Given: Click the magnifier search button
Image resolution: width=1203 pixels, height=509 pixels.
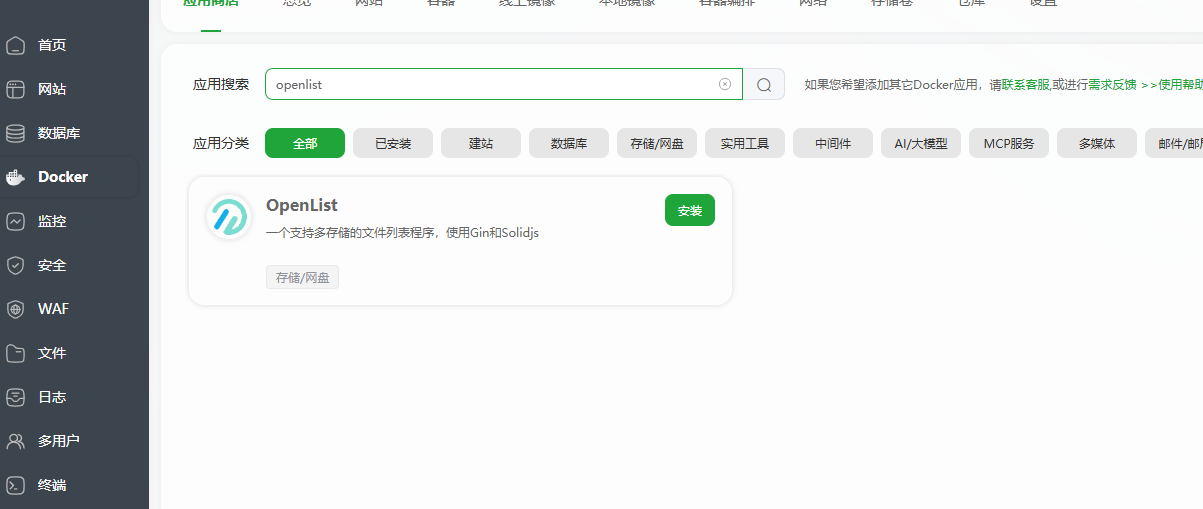Looking at the screenshot, I should (764, 85).
